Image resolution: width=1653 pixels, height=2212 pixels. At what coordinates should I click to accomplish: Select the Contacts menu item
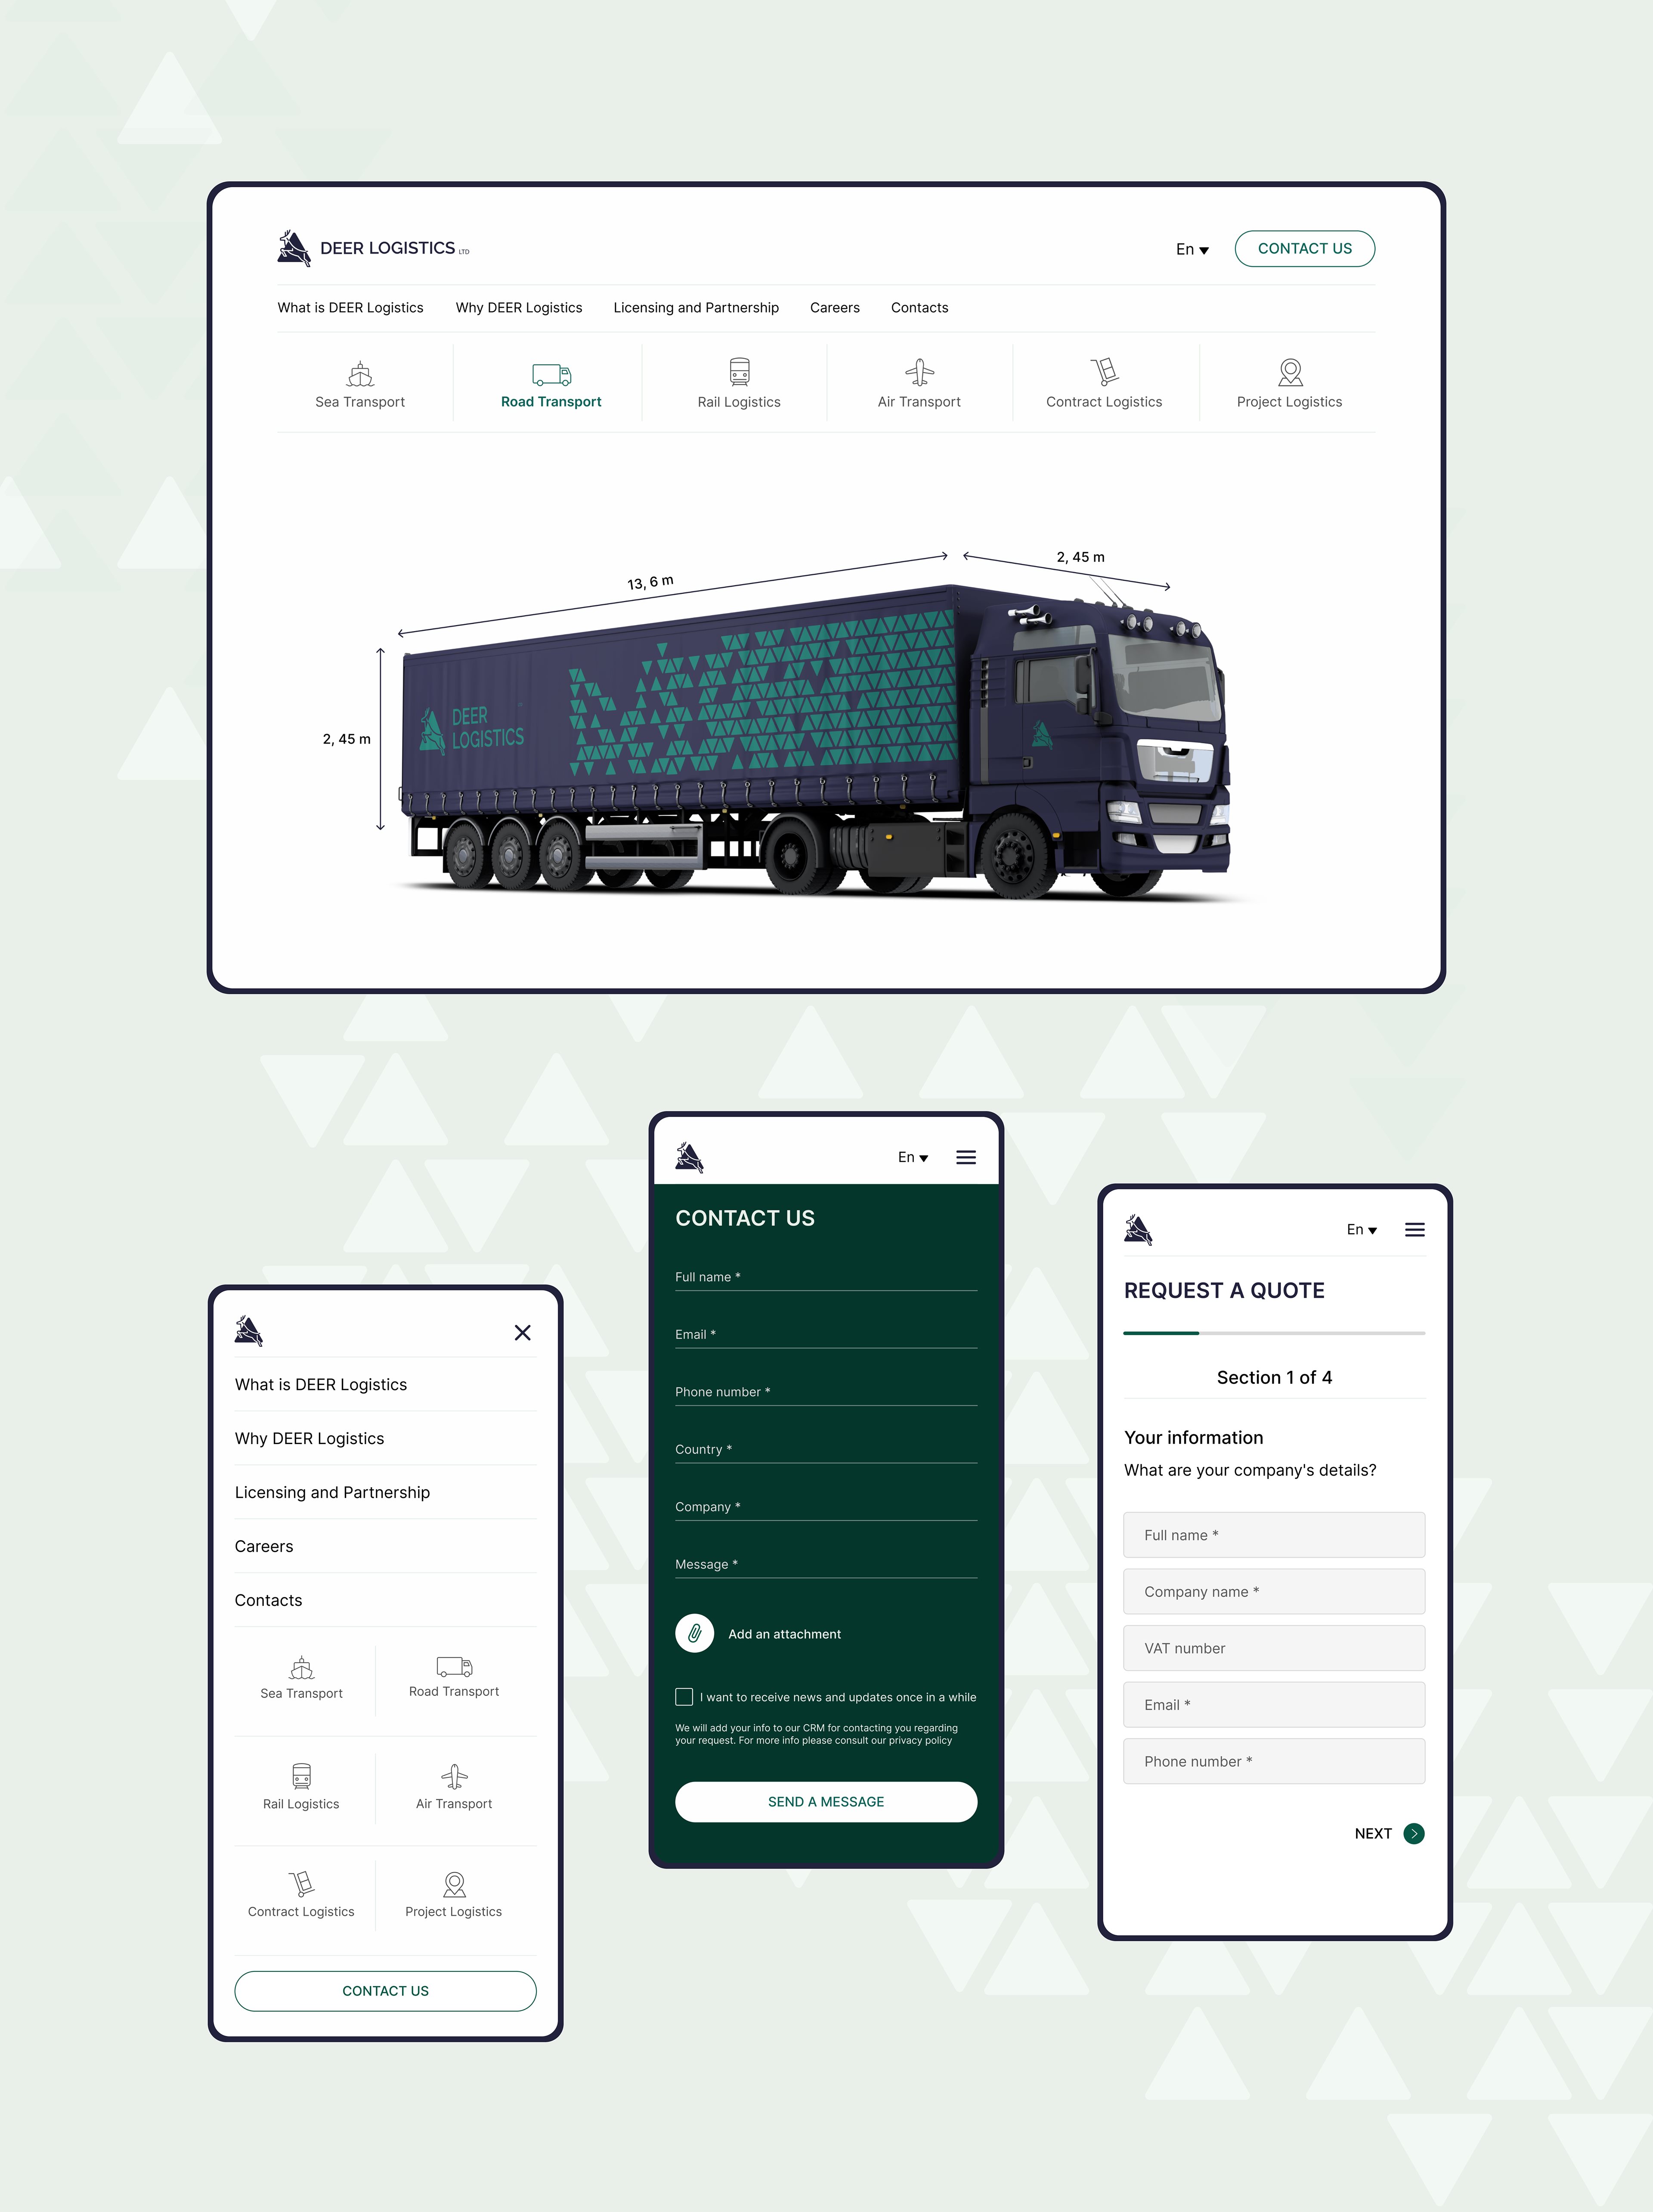click(x=920, y=307)
